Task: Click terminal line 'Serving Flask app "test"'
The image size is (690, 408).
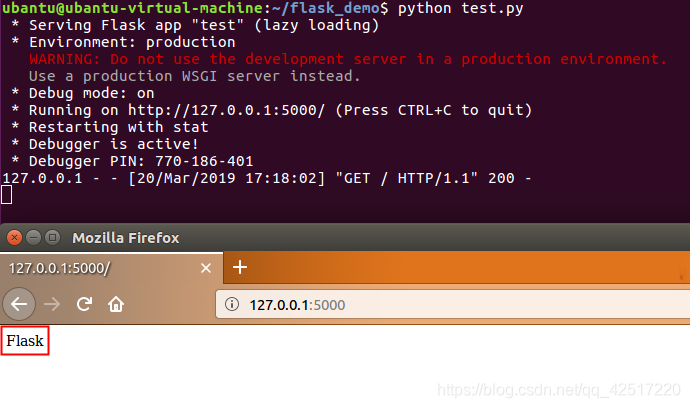Action: point(204,26)
